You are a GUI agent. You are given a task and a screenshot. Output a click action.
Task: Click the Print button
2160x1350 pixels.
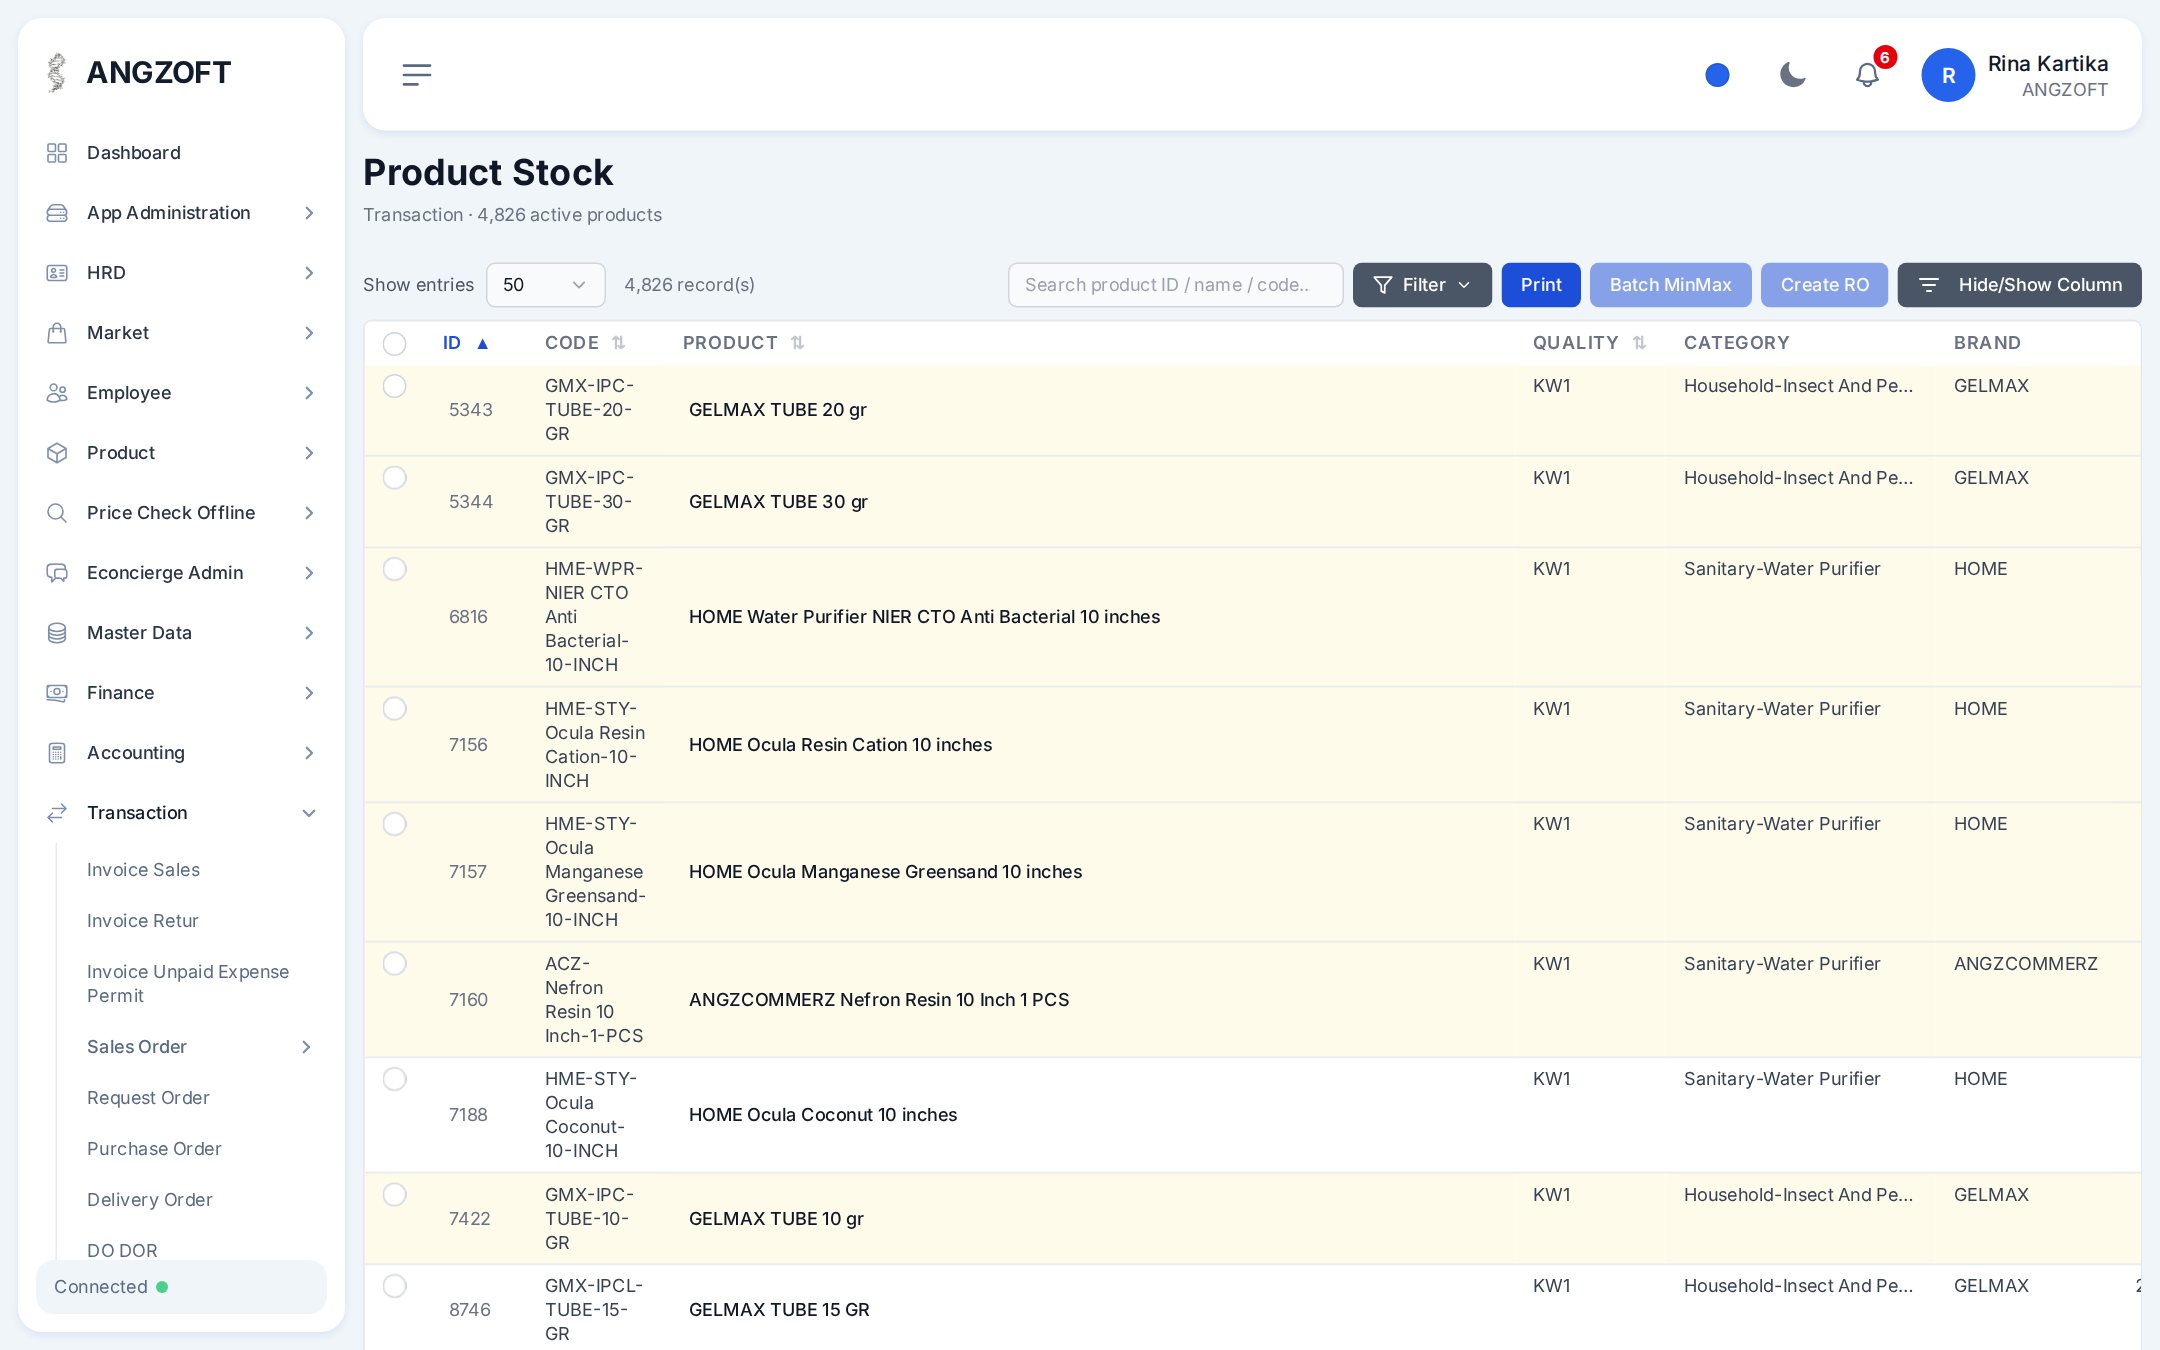(x=1540, y=285)
